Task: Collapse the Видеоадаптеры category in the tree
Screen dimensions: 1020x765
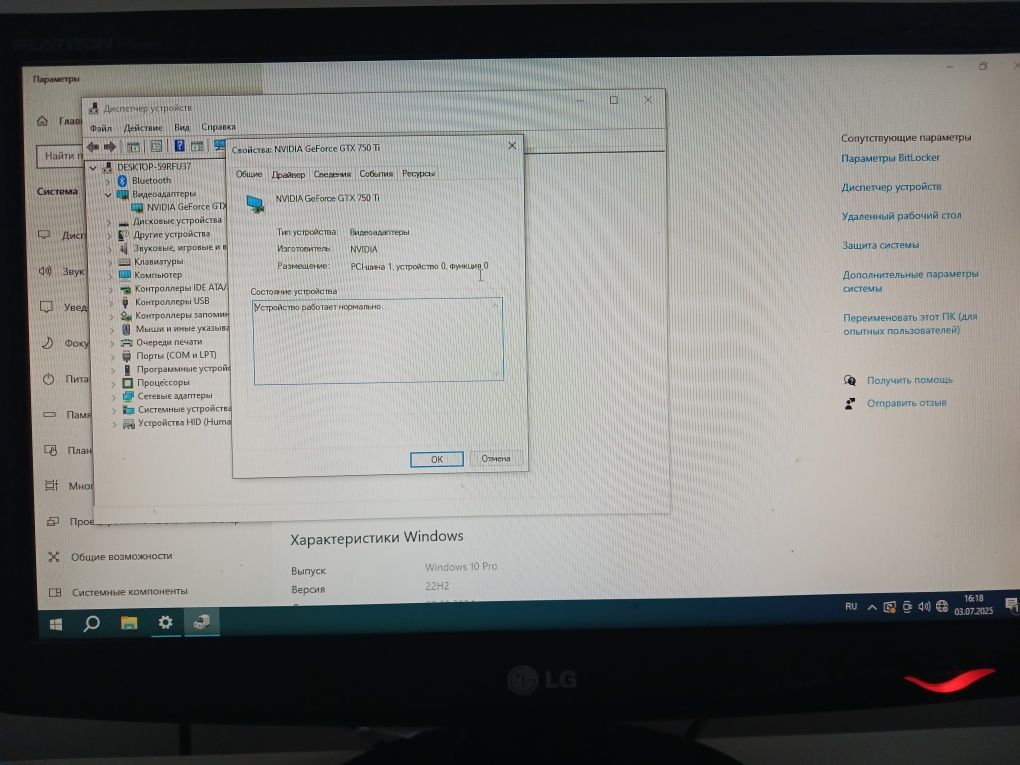Action: point(108,195)
